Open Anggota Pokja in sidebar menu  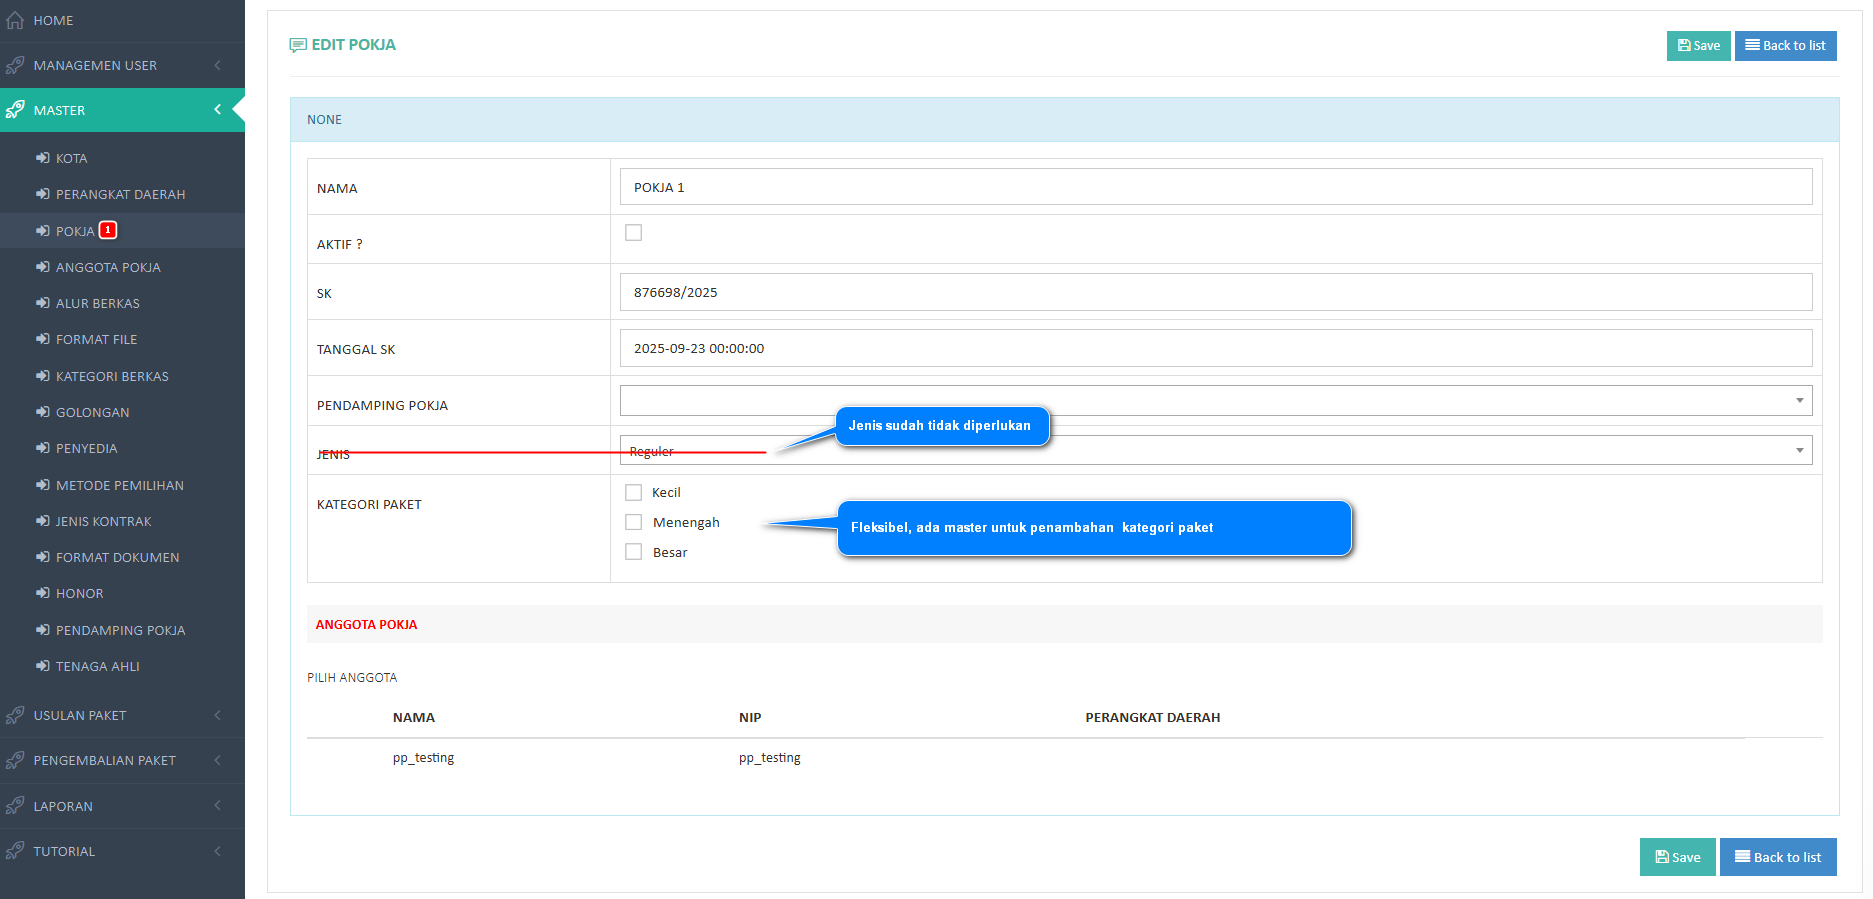[108, 267]
